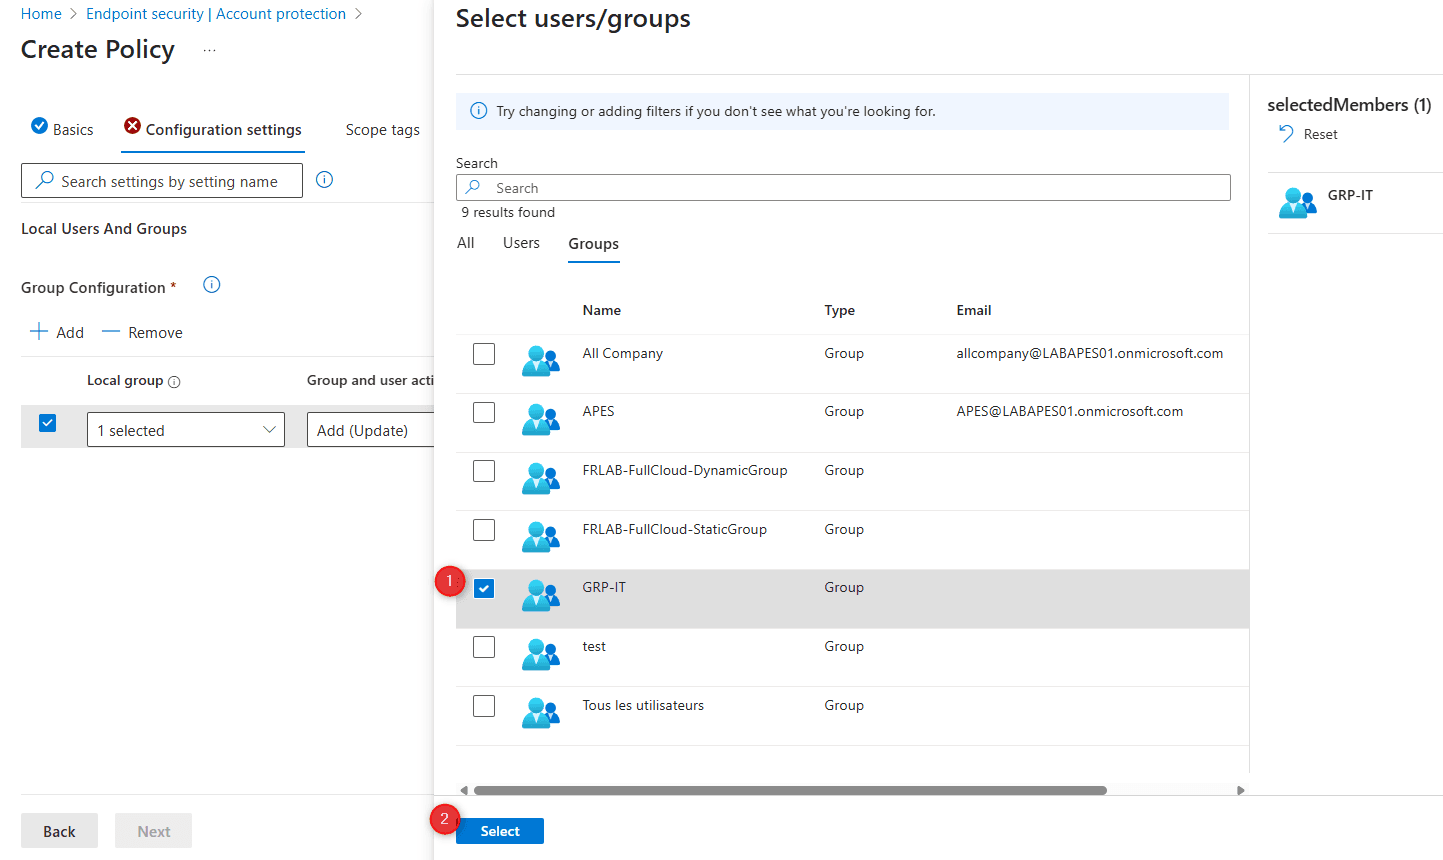
Task: Click the plus Add icon
Action: tap(39, 332)
